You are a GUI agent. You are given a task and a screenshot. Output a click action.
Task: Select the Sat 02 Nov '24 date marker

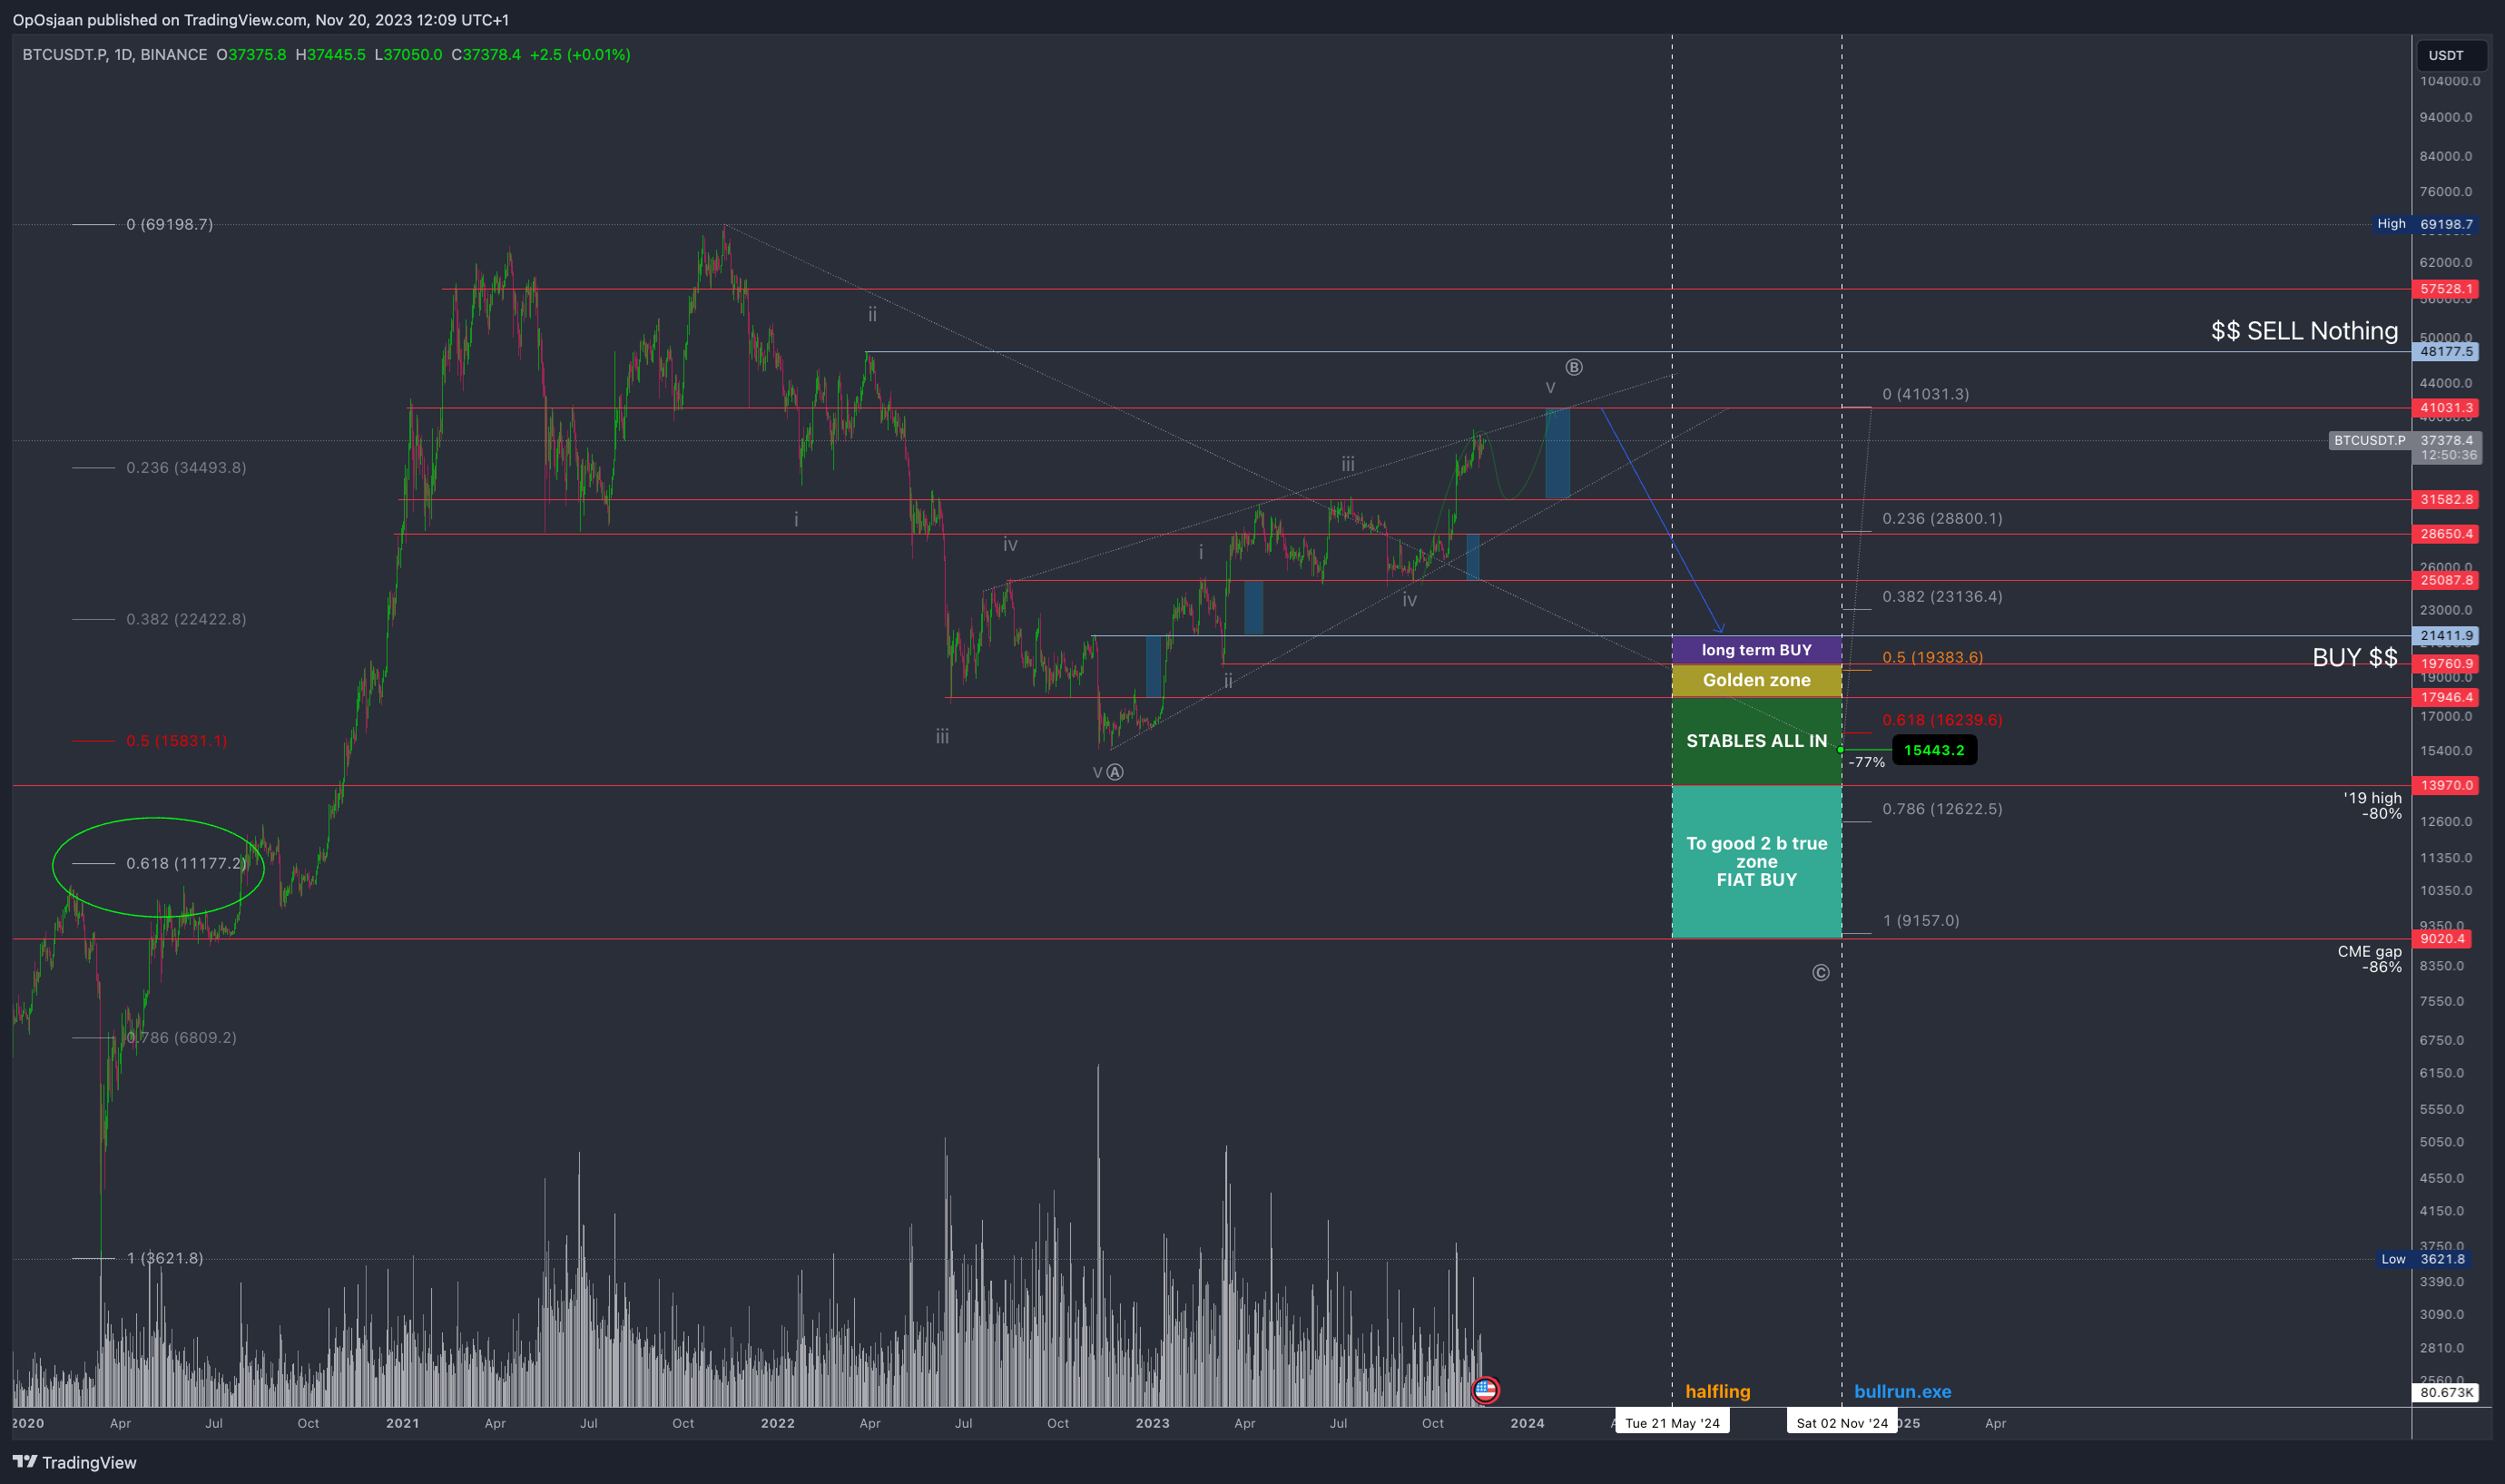point(1842,1423)
